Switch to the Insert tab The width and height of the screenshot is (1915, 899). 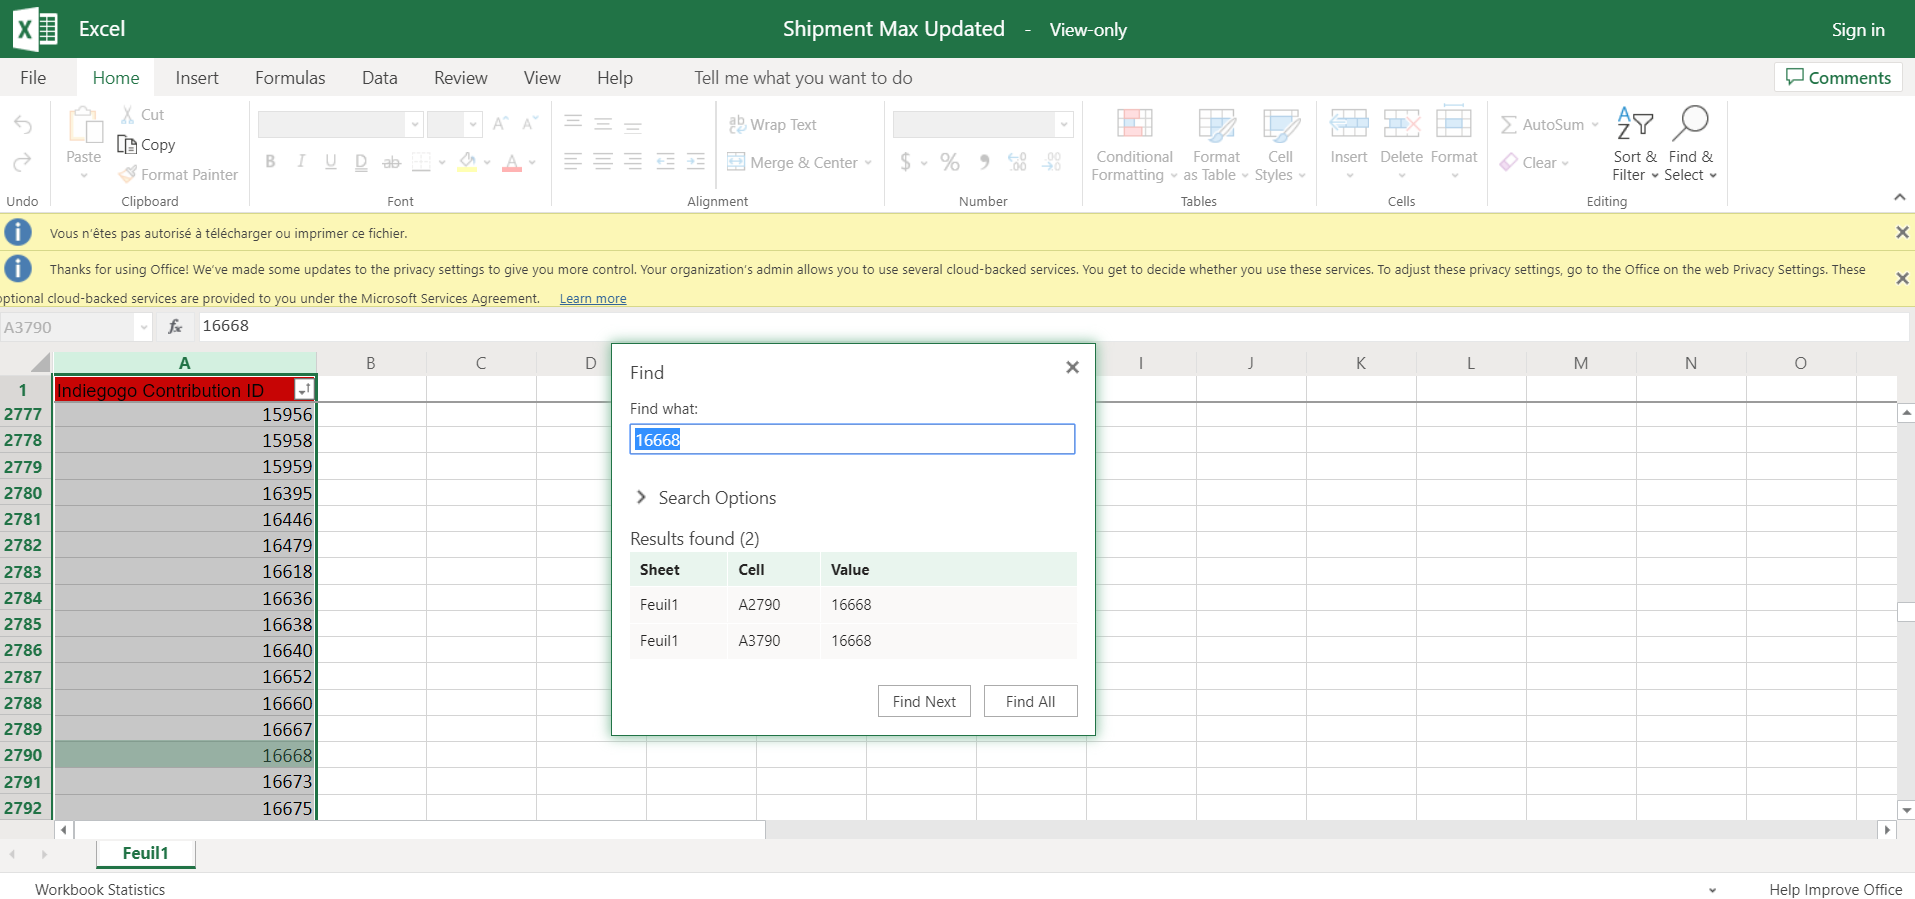click(x=197, y=78)
